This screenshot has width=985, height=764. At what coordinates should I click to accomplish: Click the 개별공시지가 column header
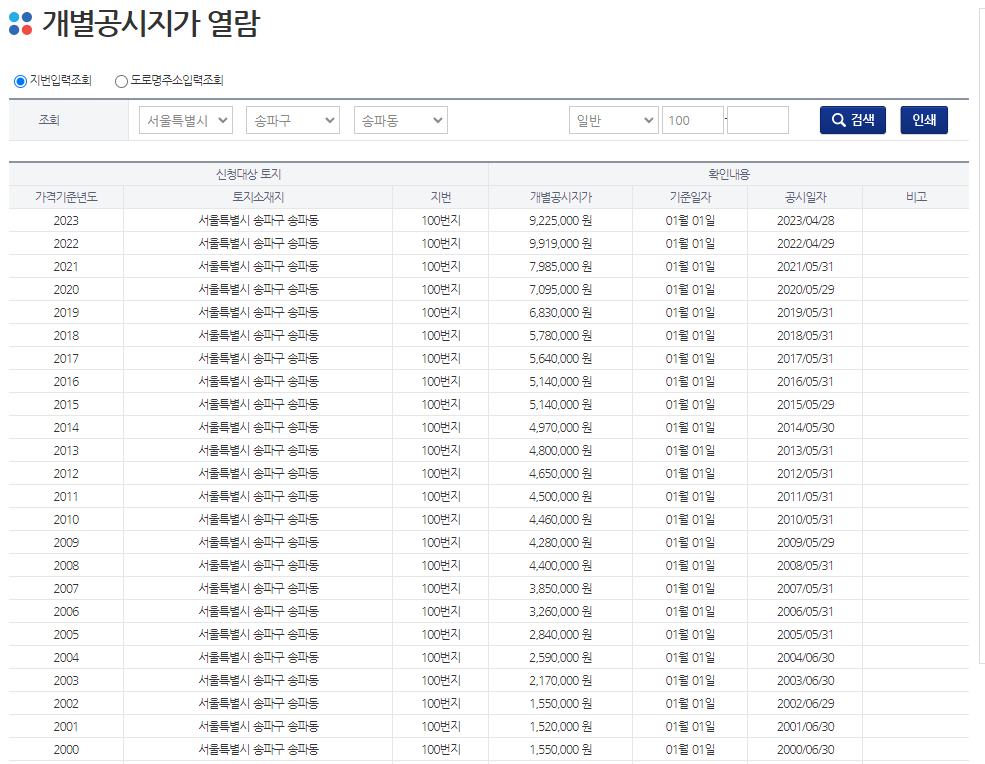click(x=560, y=197)
